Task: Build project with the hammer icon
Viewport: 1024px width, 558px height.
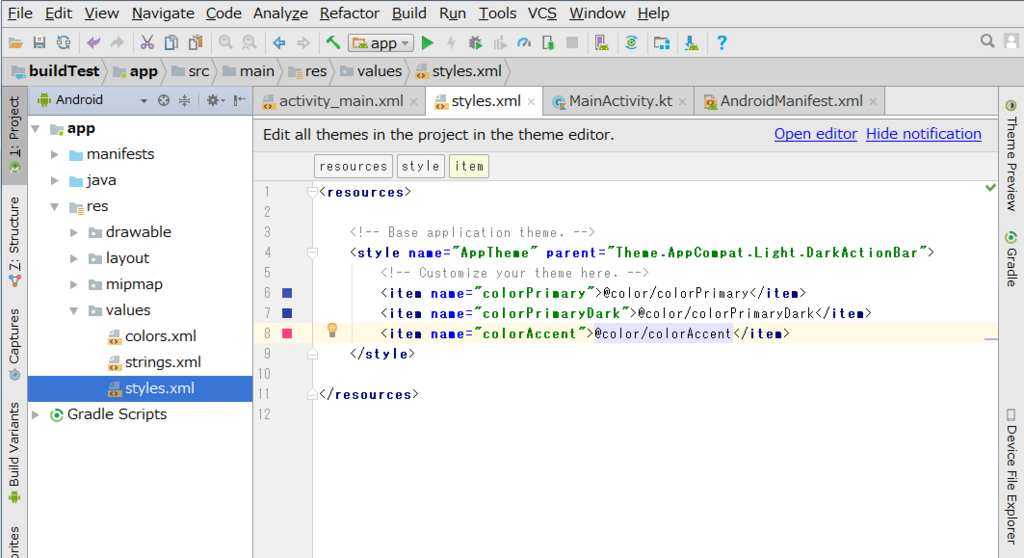Action: coord(333,43)
